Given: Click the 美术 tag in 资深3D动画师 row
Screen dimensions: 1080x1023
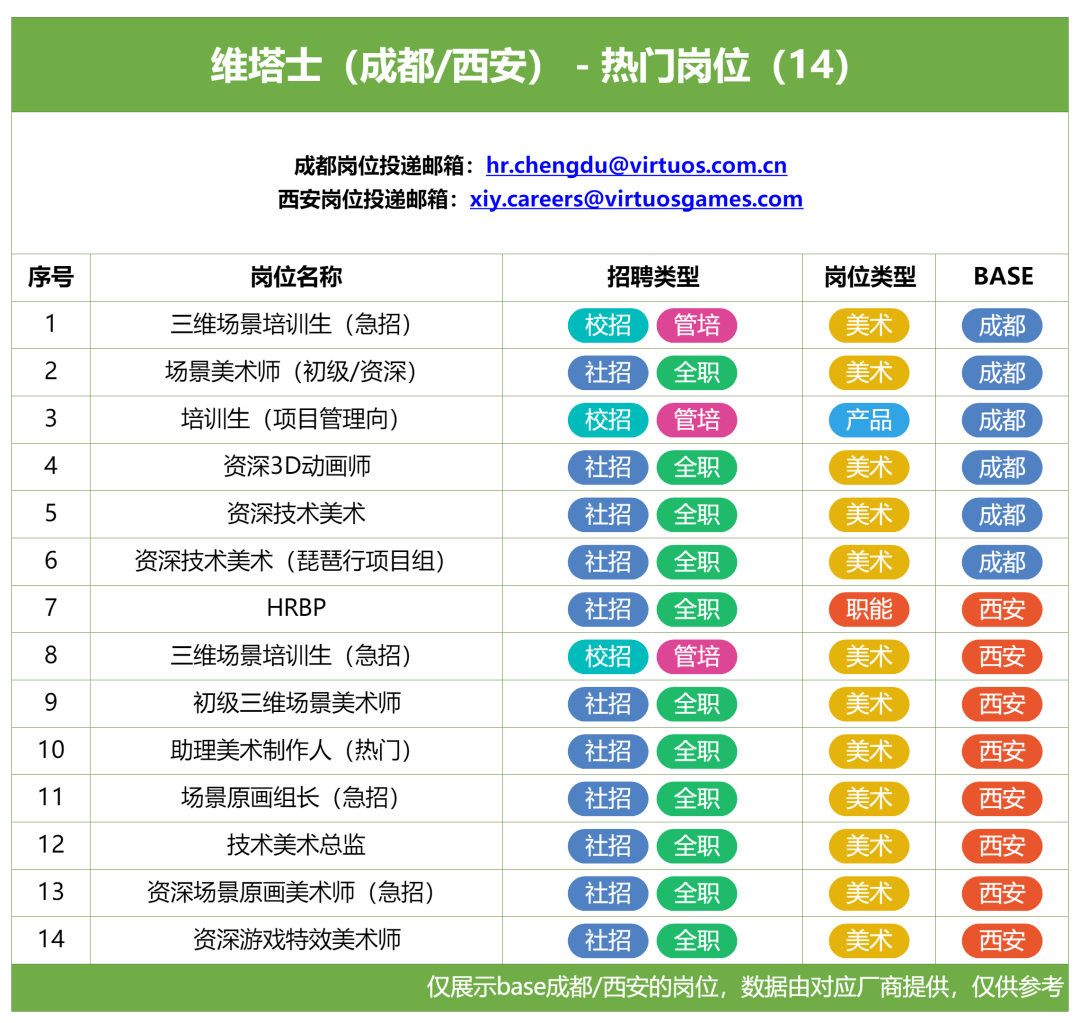Looking at the screenshot, I should [x=869, y=468].
